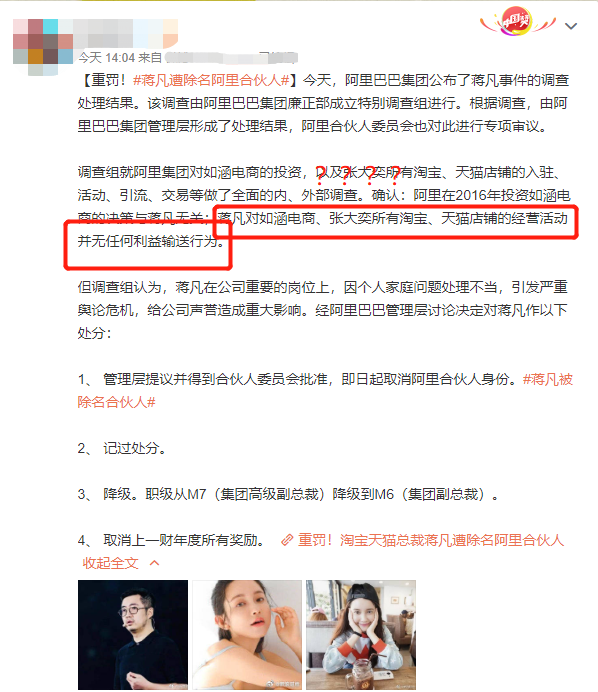Click the blurred source link after 来自
Viewport: 598px width, 692px height.
[x=231, y=58]
